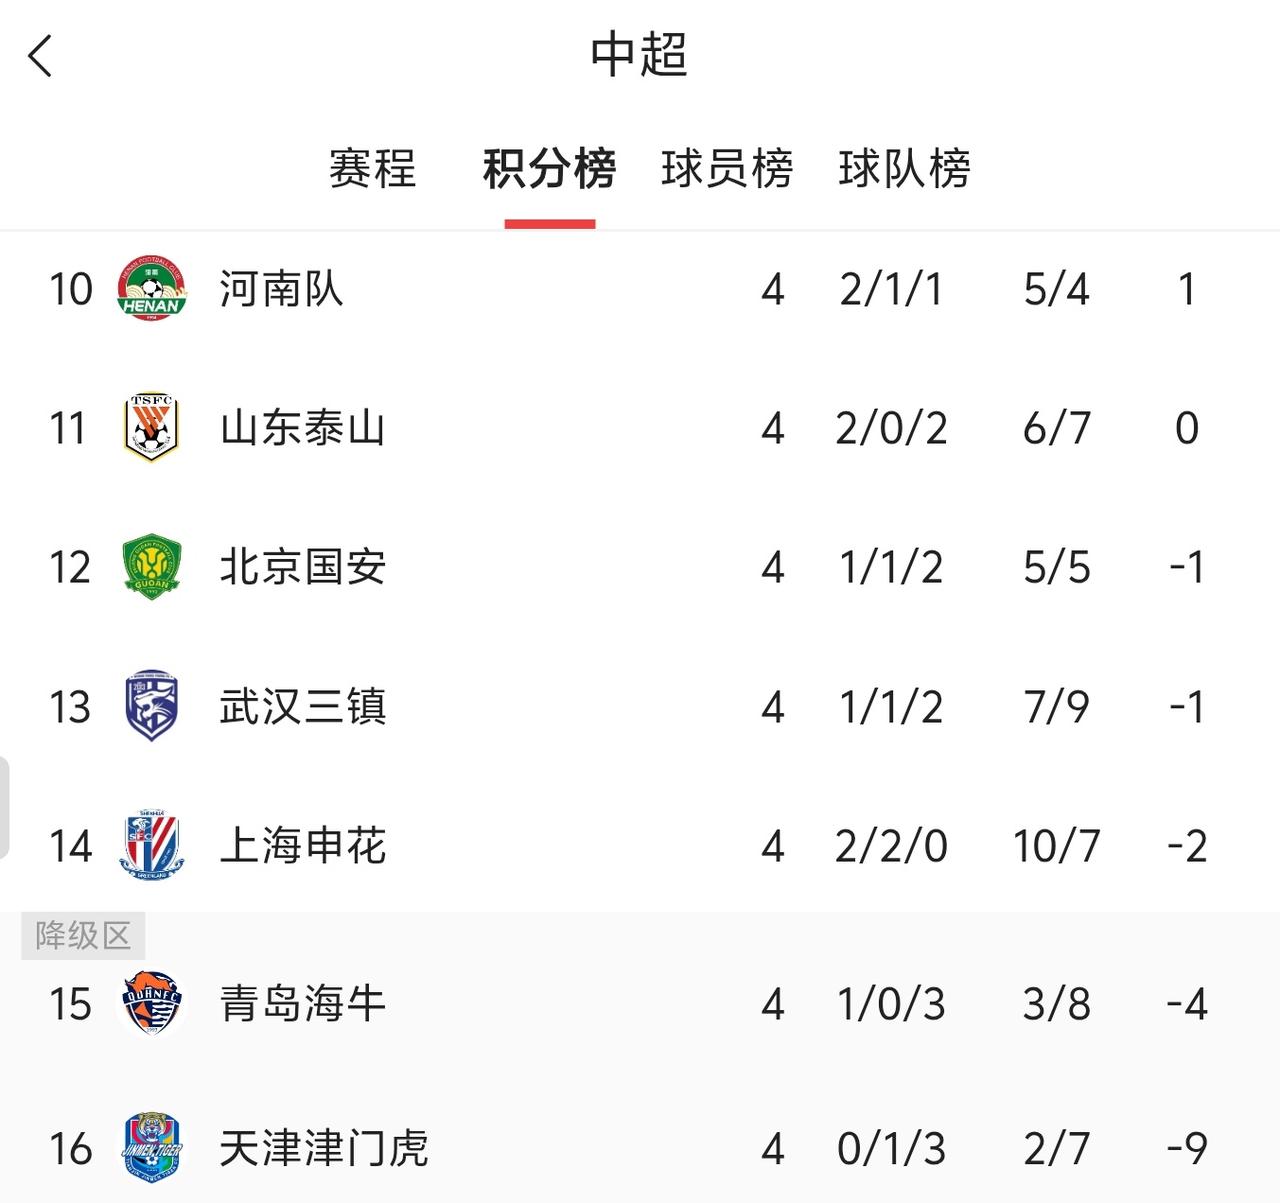Reselect the 积分榜 tab

550,170
